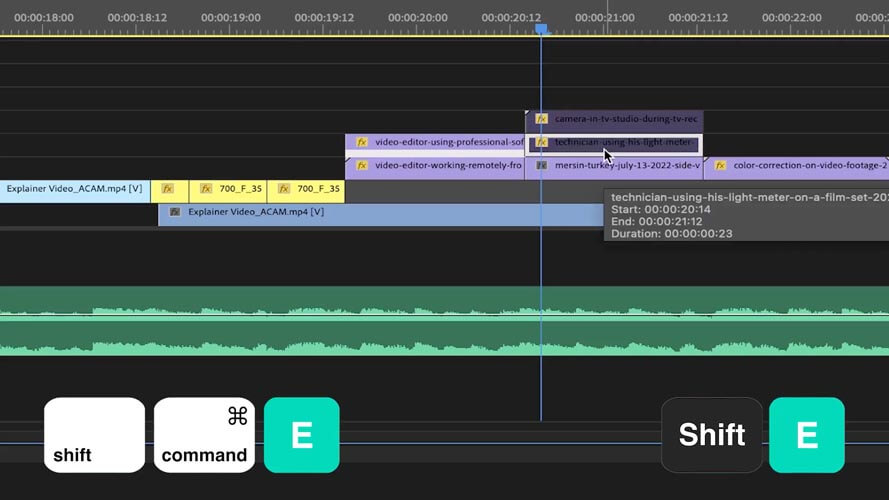889x500 pixels.
Task: Click fx badge on dark blue Explainer Video clip
Action: coord(175,212)
